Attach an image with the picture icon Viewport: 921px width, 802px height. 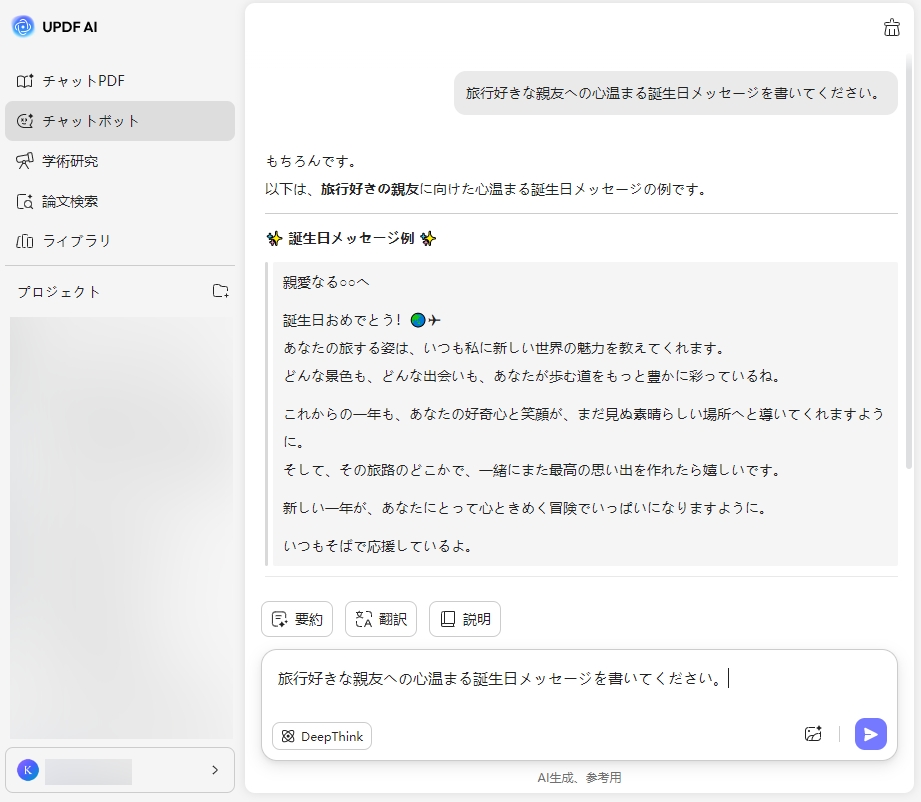[x=813, y=733]
